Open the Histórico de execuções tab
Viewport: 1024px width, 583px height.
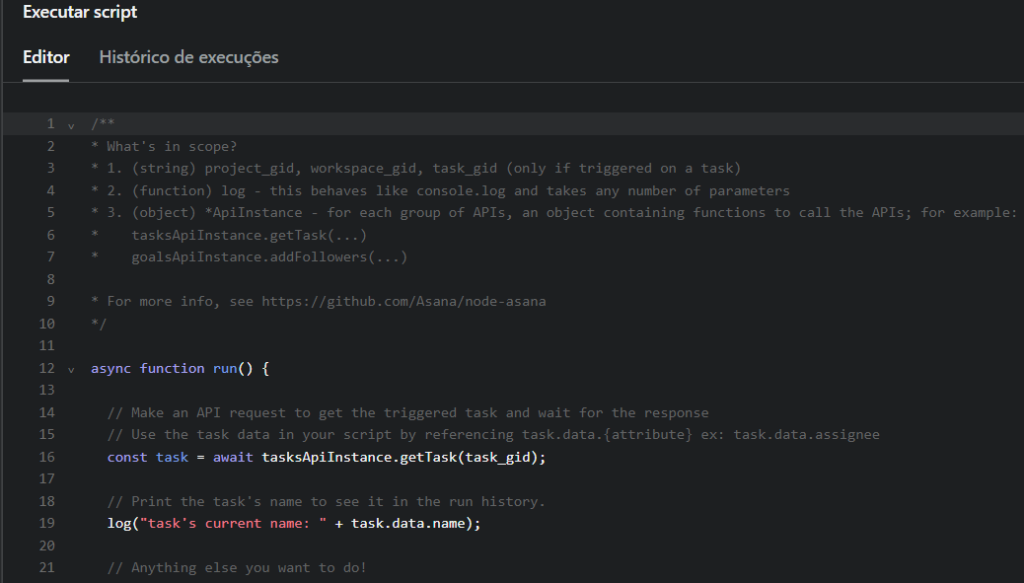[x=188, y=57]
